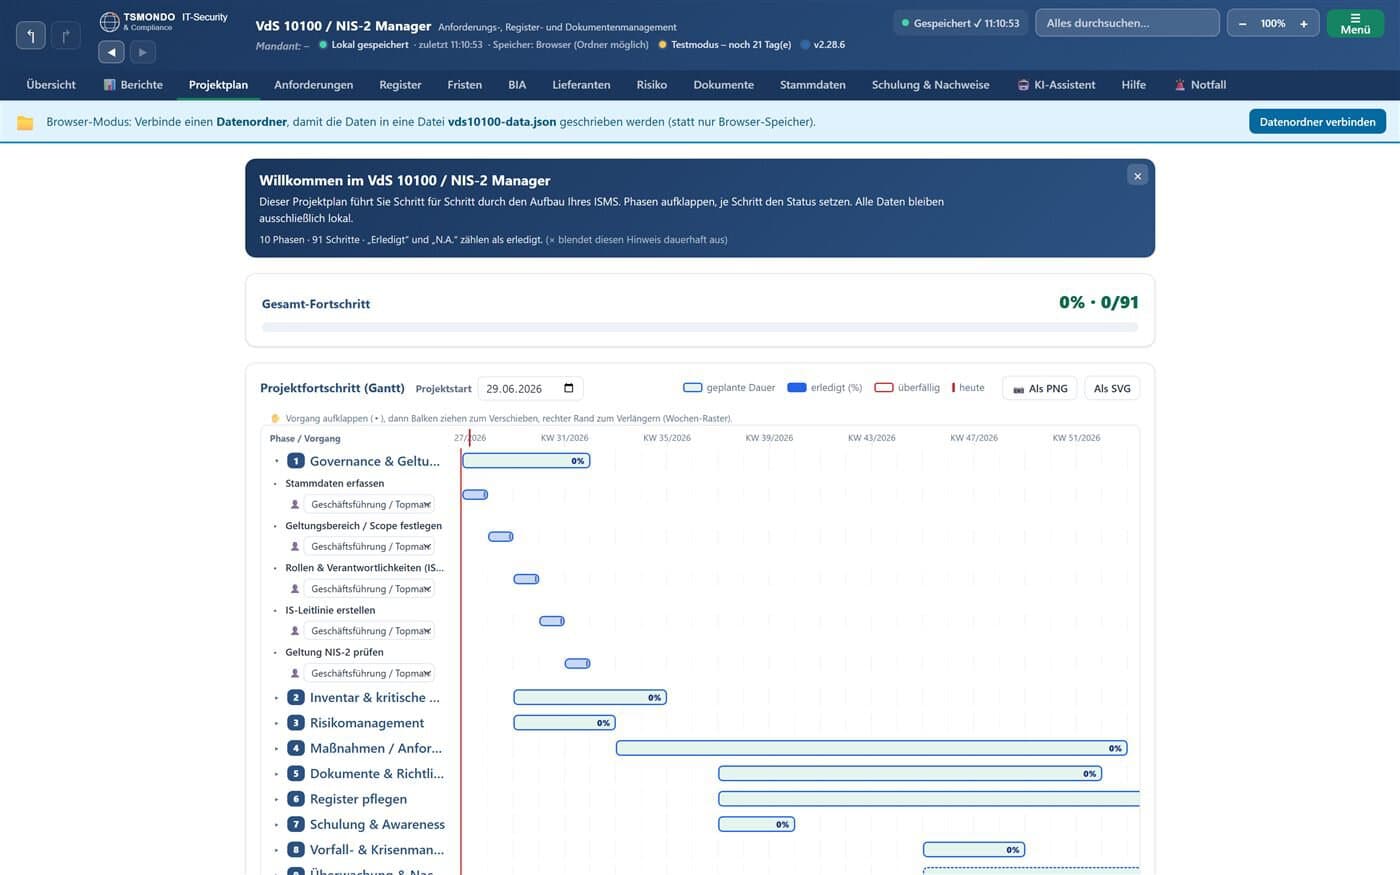Expand the Dokumente & Richtli... phase

(x=277, y=773)
